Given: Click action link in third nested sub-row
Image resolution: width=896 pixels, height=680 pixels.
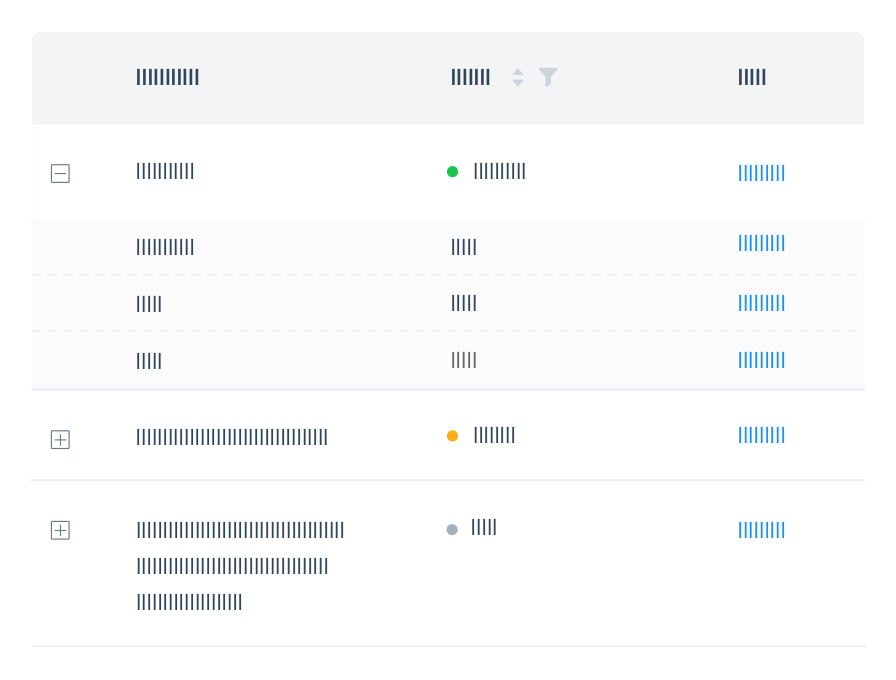Looking at the screenshot, I should pos(761,360).
